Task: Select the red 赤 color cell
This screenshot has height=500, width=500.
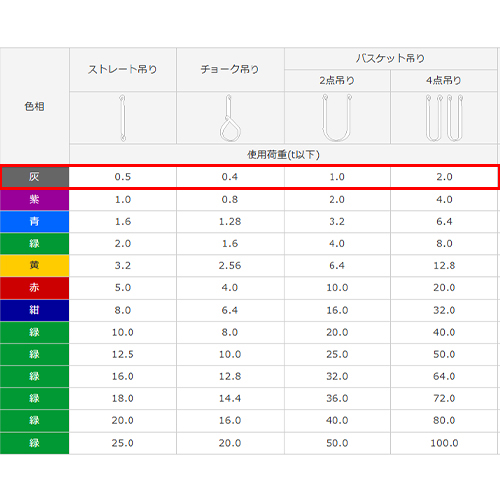Action: pyautogui.click(x=35, y=288)
